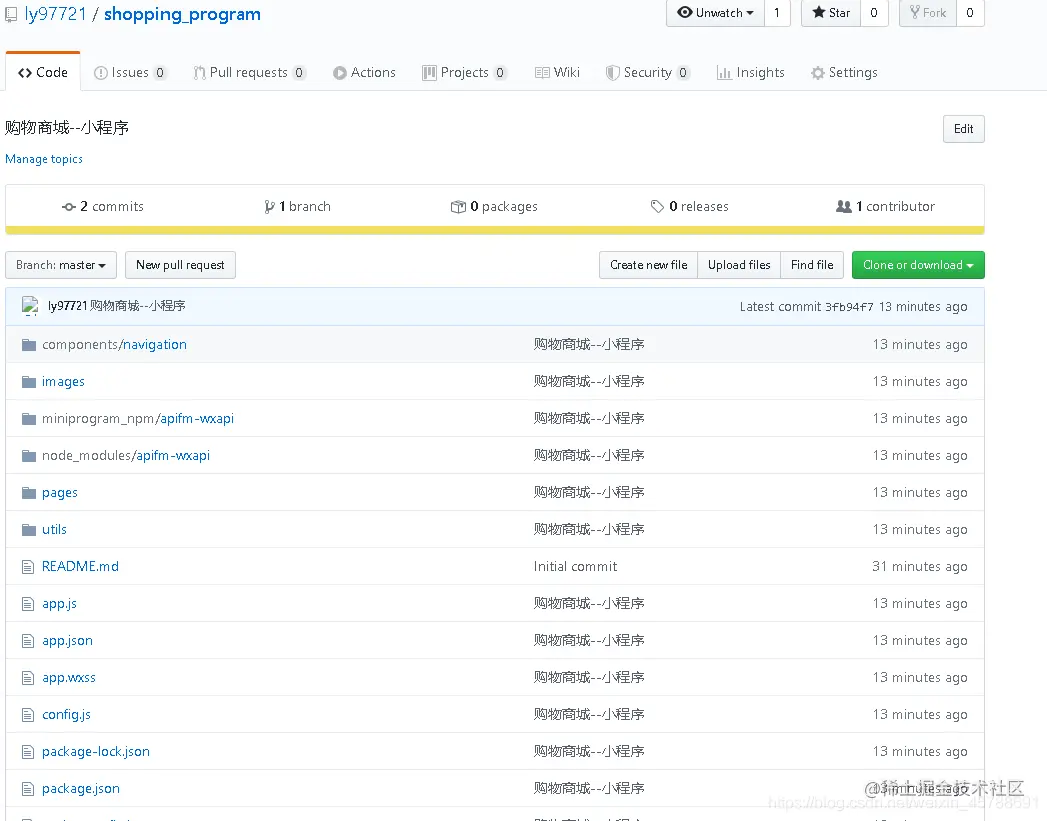Open the package-lock.json file
This screenshot has width=1047, height=821.
[95, 752]
